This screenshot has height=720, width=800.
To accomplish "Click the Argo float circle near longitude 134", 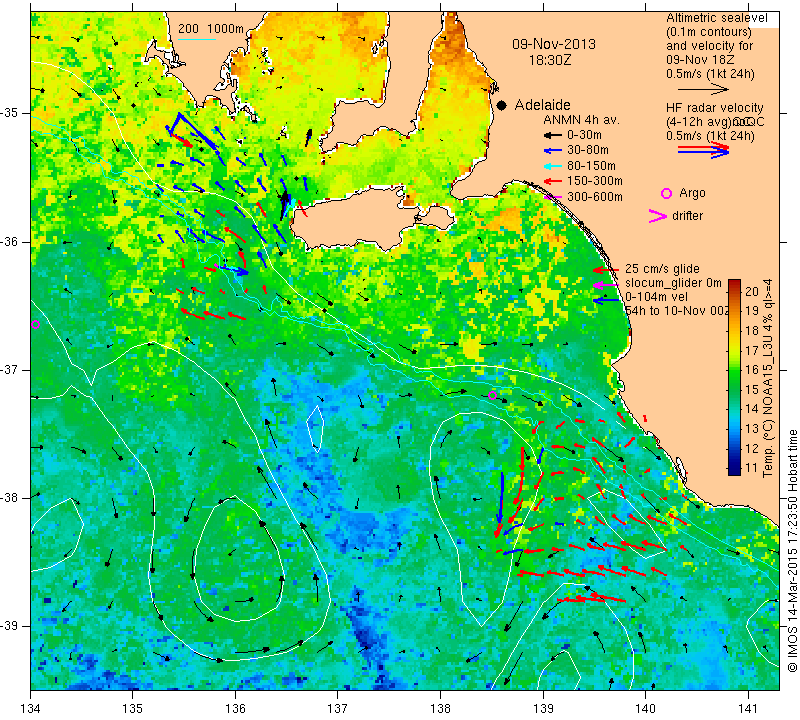I will 35,324.
